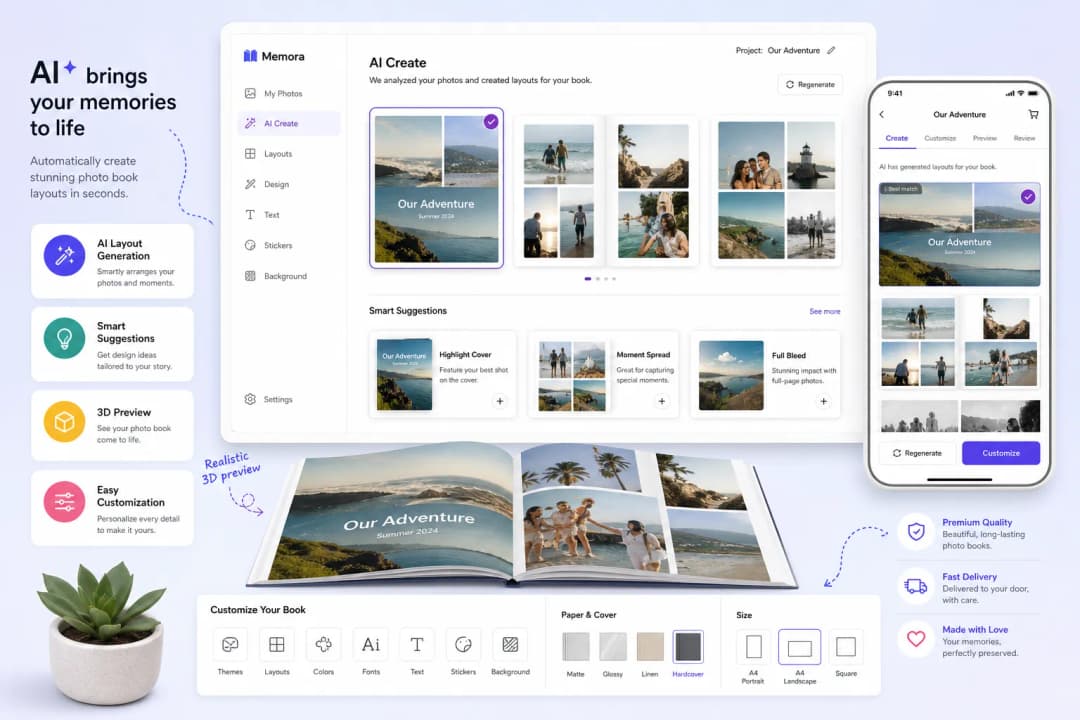Go back in the phone app
This screenshot has height=720, width=1080.
(882, 114)
